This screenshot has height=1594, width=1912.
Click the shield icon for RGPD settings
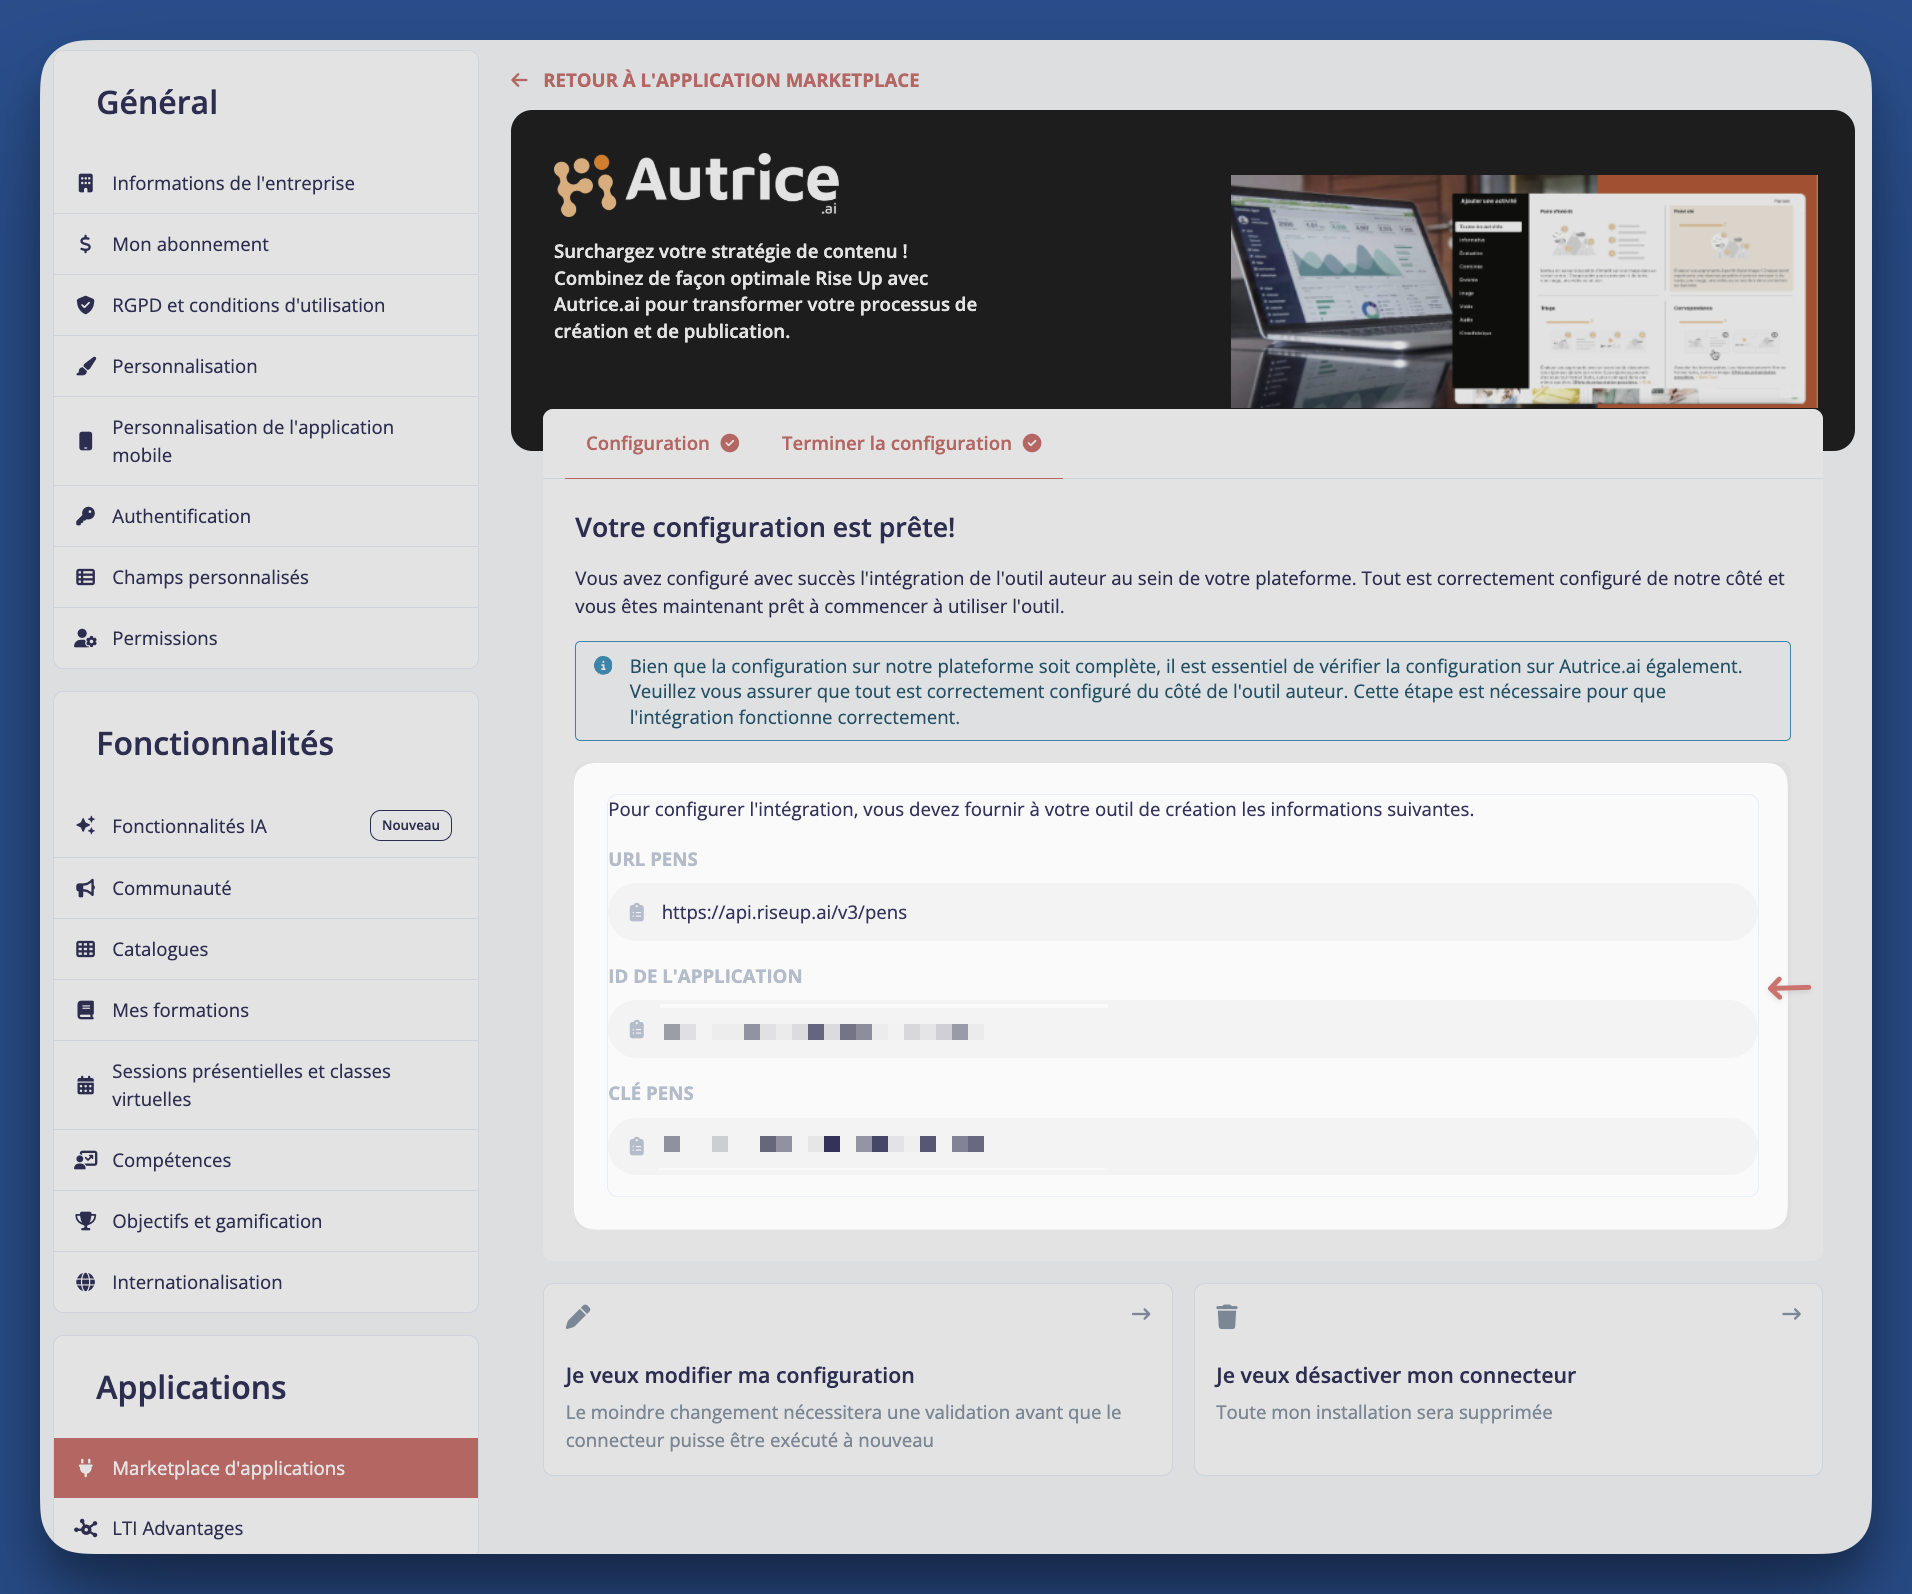[85, 304]
